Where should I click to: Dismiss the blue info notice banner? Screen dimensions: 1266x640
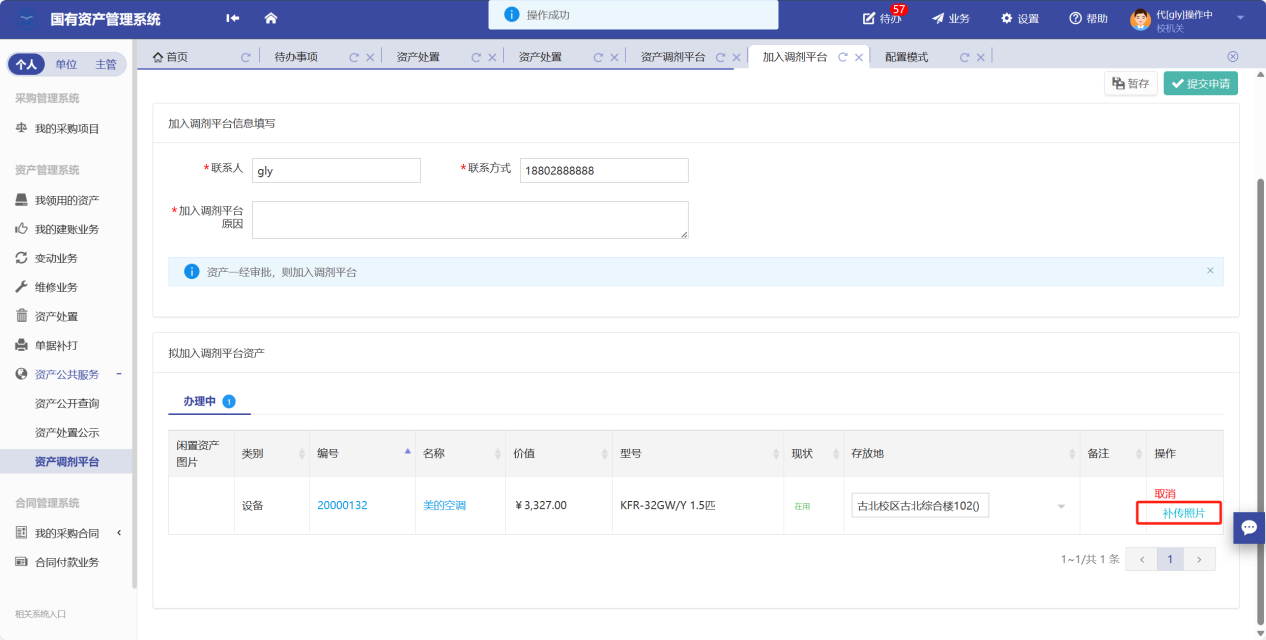pos(1209,271)
